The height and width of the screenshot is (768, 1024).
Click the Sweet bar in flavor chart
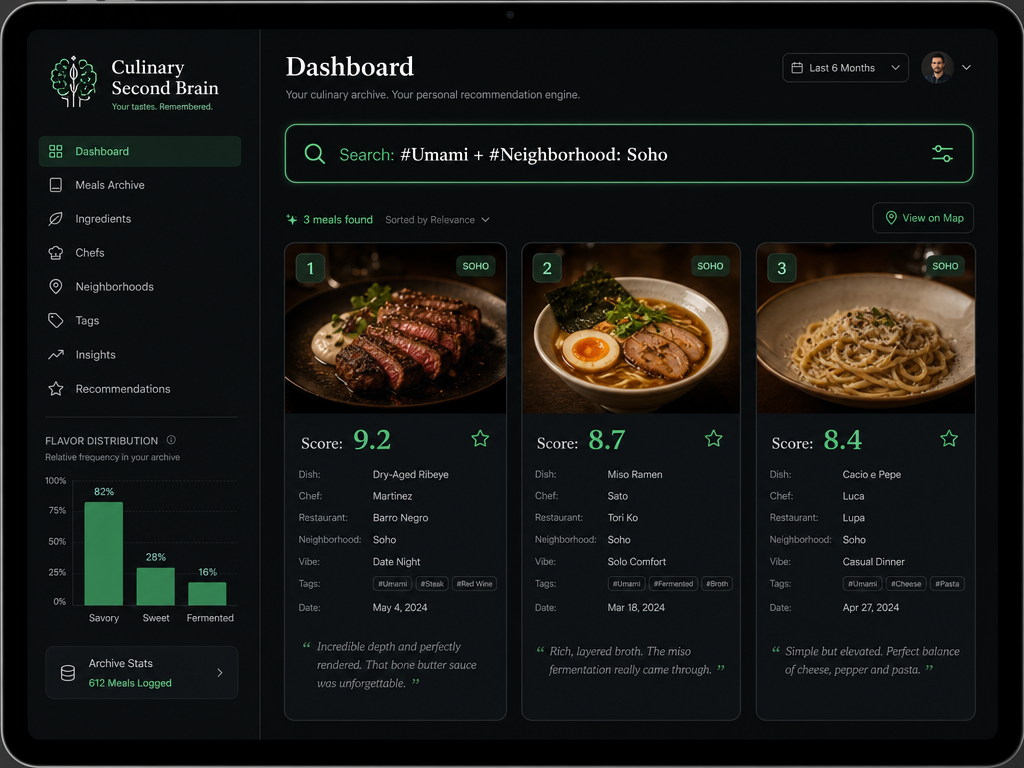click(x=155, y=586)
